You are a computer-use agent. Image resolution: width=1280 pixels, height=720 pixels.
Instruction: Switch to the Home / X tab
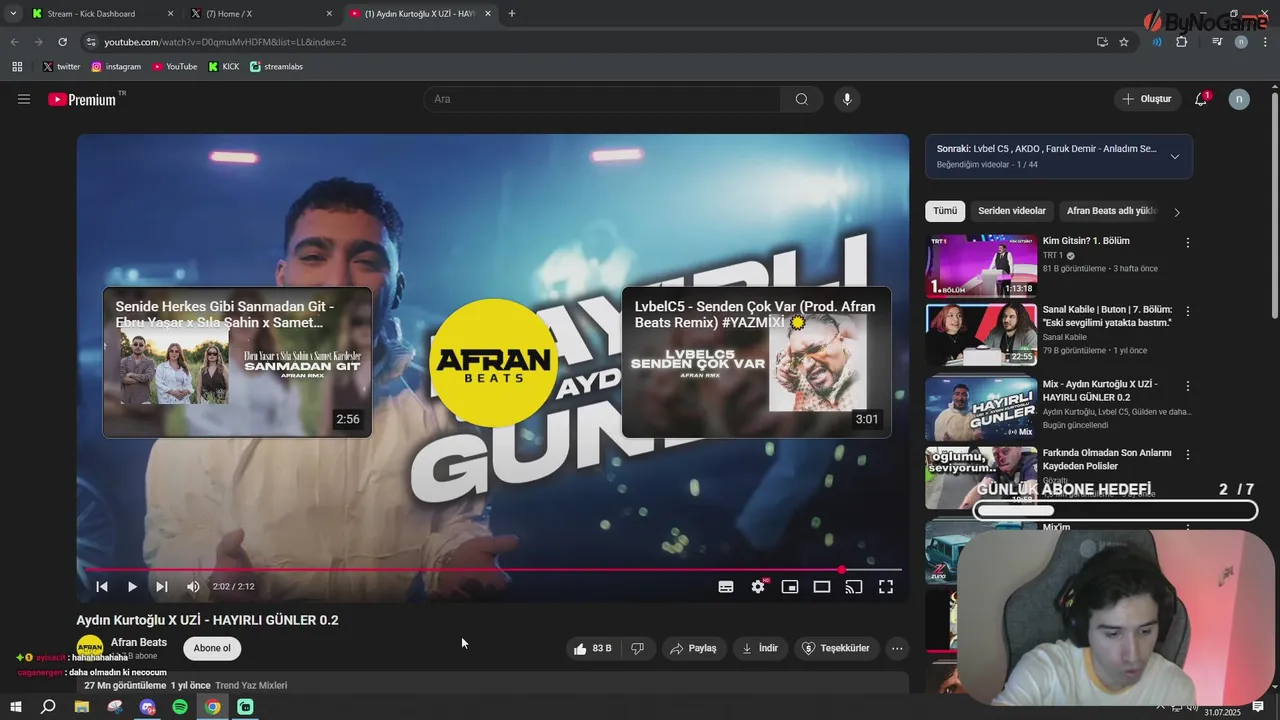click(262, 14)
